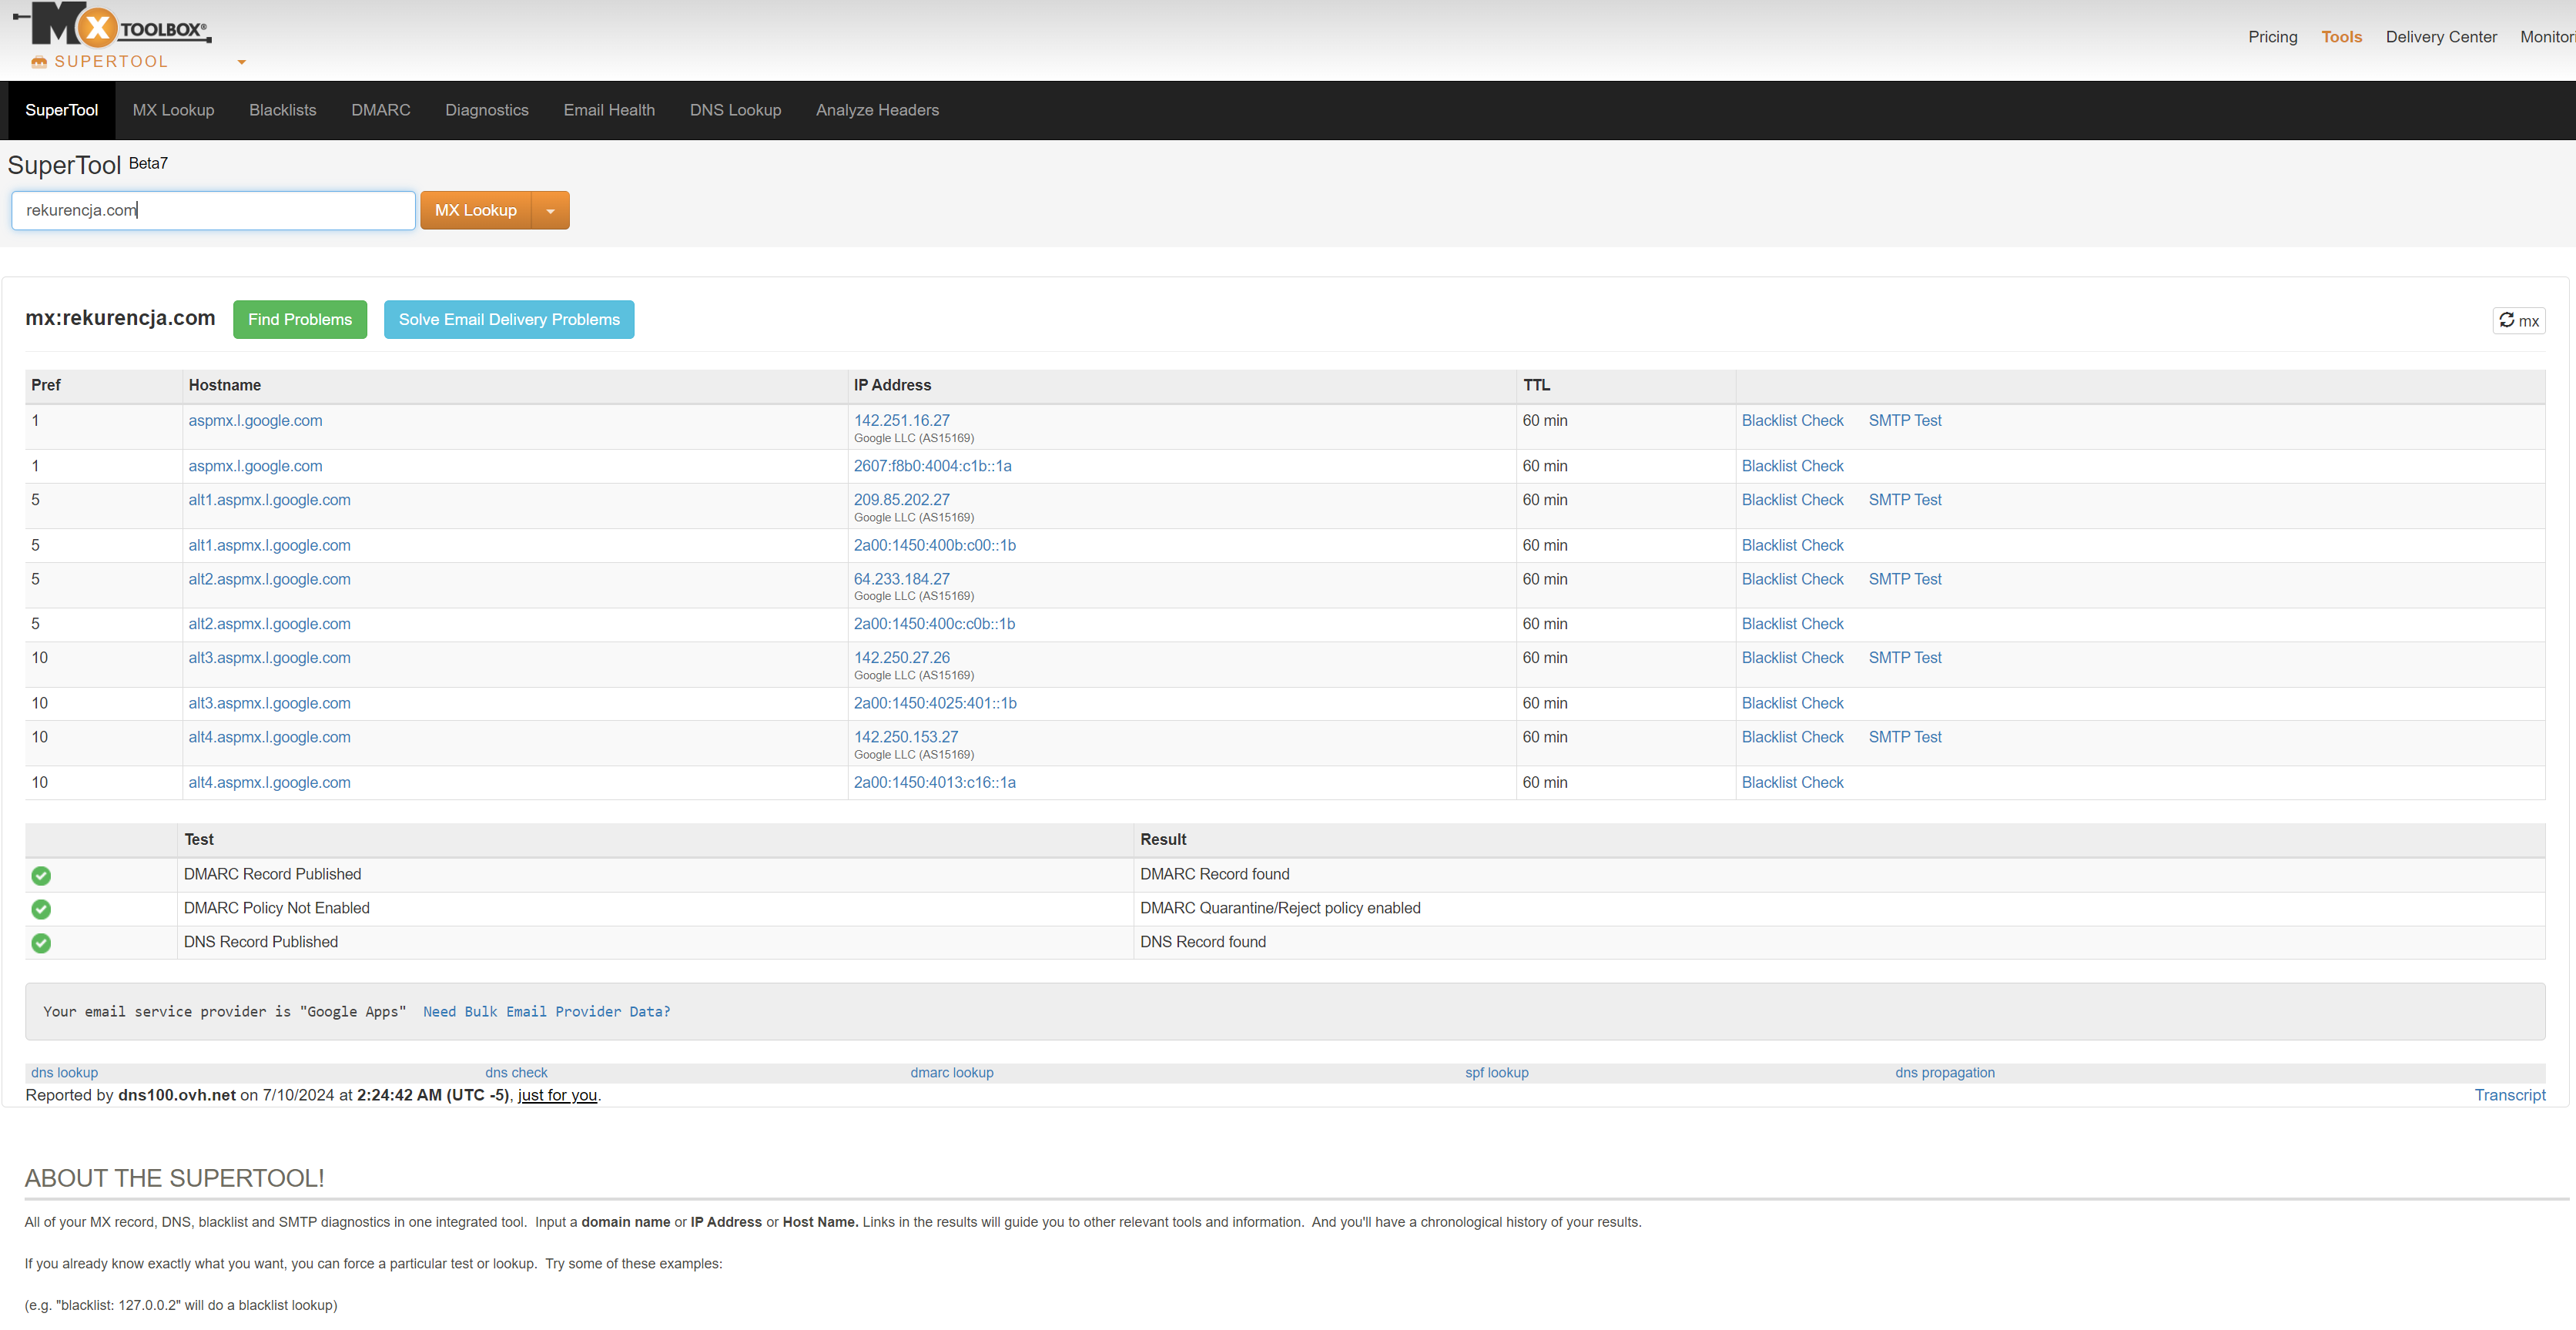
Task: Open the dns propagation footer link
Action: 1944,1073
